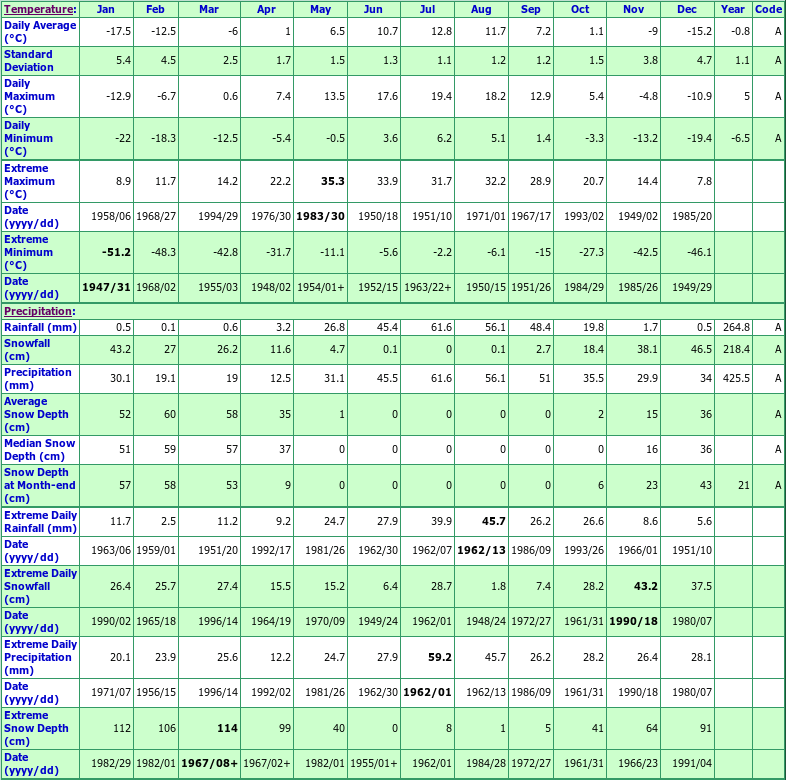Click the underlined Temperature heading link
This screenshot has height=780, width=786.
pos(35,9)
